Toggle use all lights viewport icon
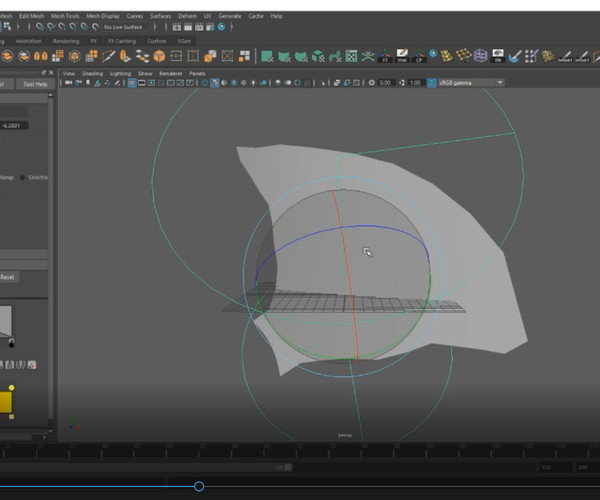The height and width of the screenshot is (500, 600). pyautogui.click(x=253, y=83)
